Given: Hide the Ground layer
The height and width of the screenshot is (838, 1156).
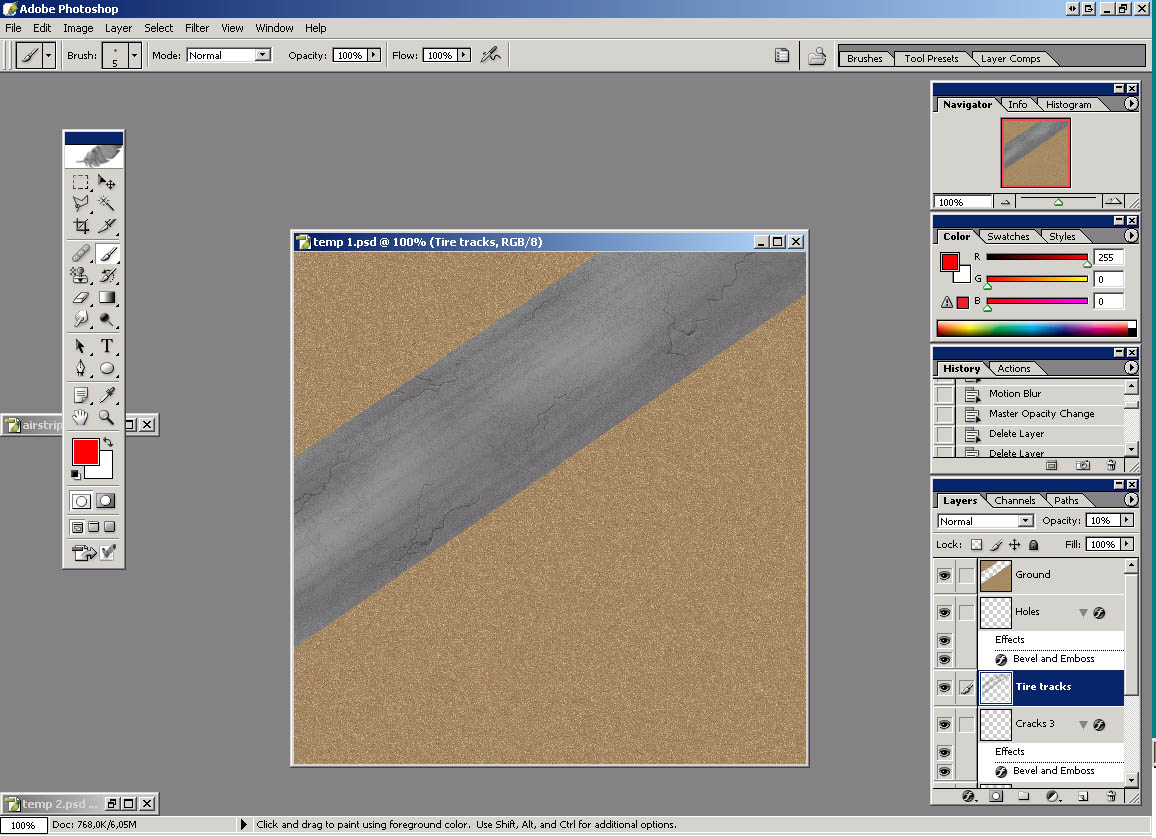Looking at the screenshot, I should coord(944,575).
